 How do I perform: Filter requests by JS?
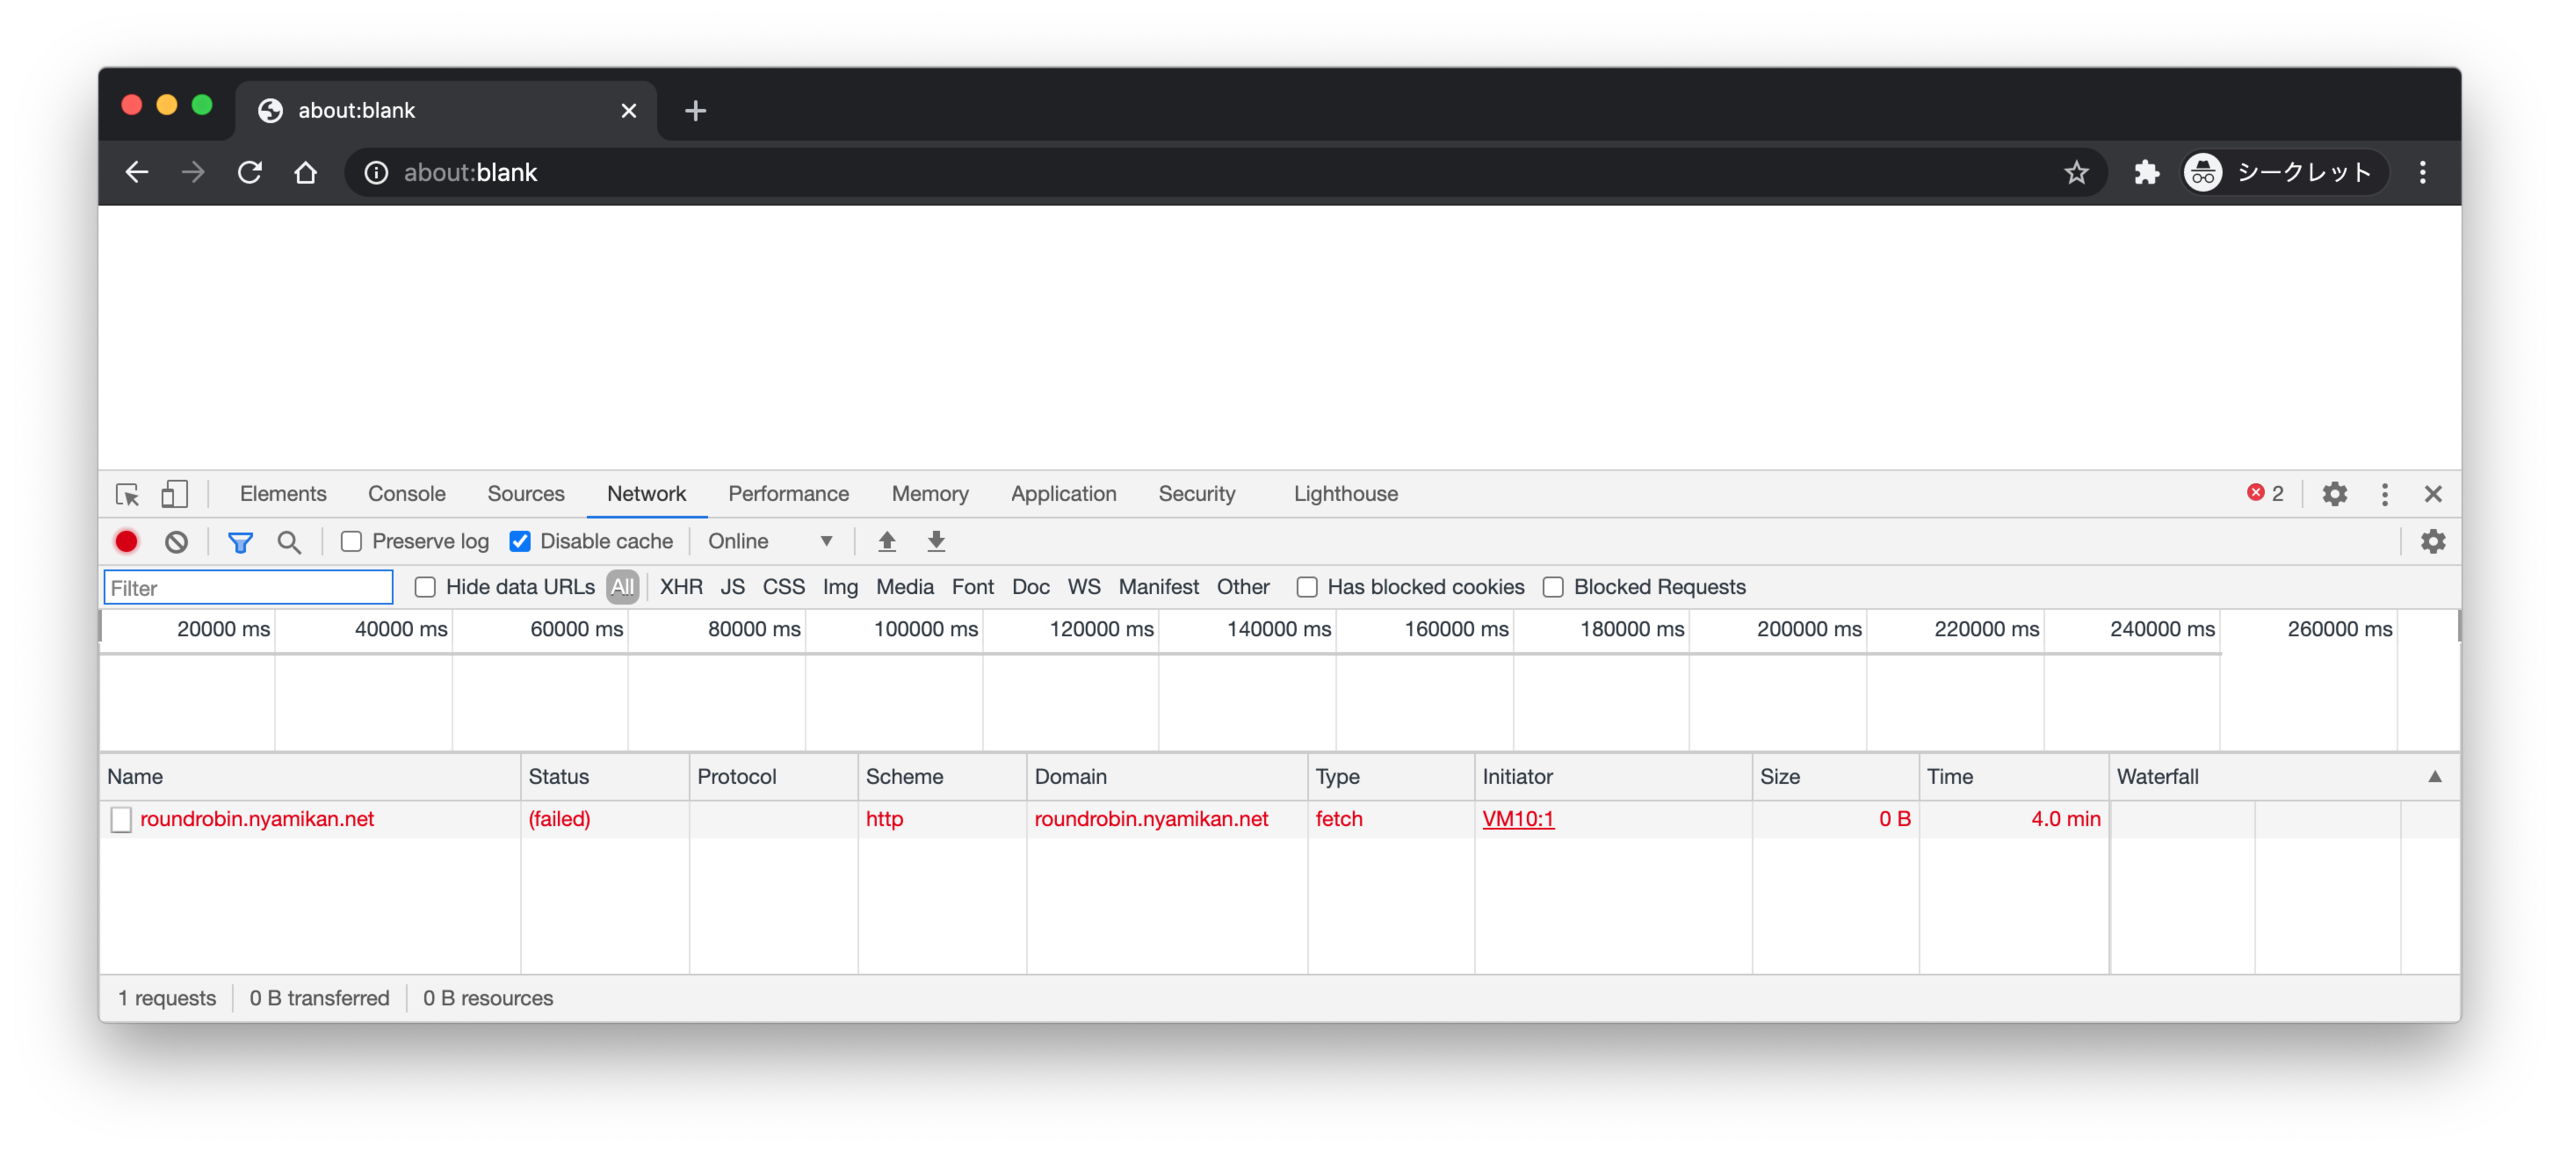(x=732, y=587)
